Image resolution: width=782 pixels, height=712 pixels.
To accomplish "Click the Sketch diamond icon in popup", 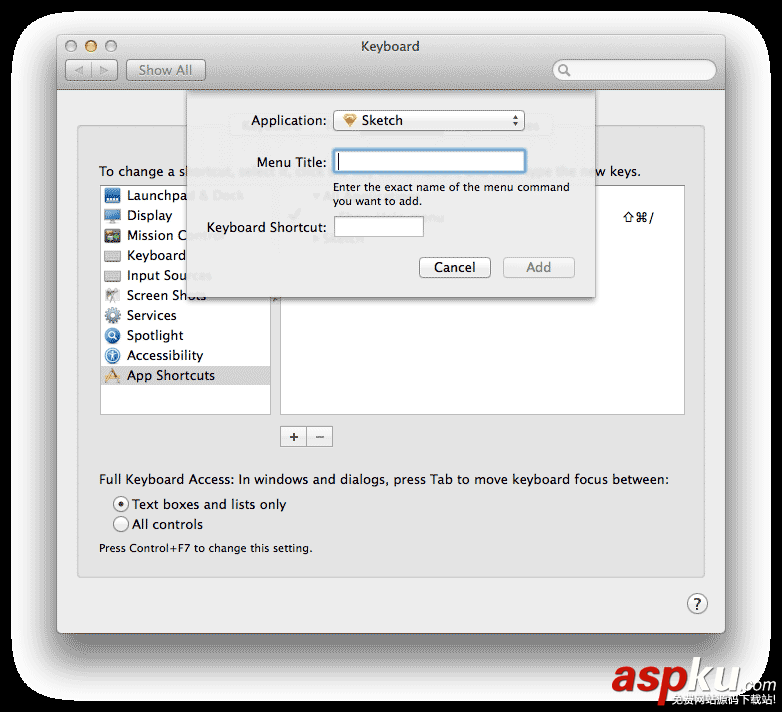I will (x=350, y=120).
